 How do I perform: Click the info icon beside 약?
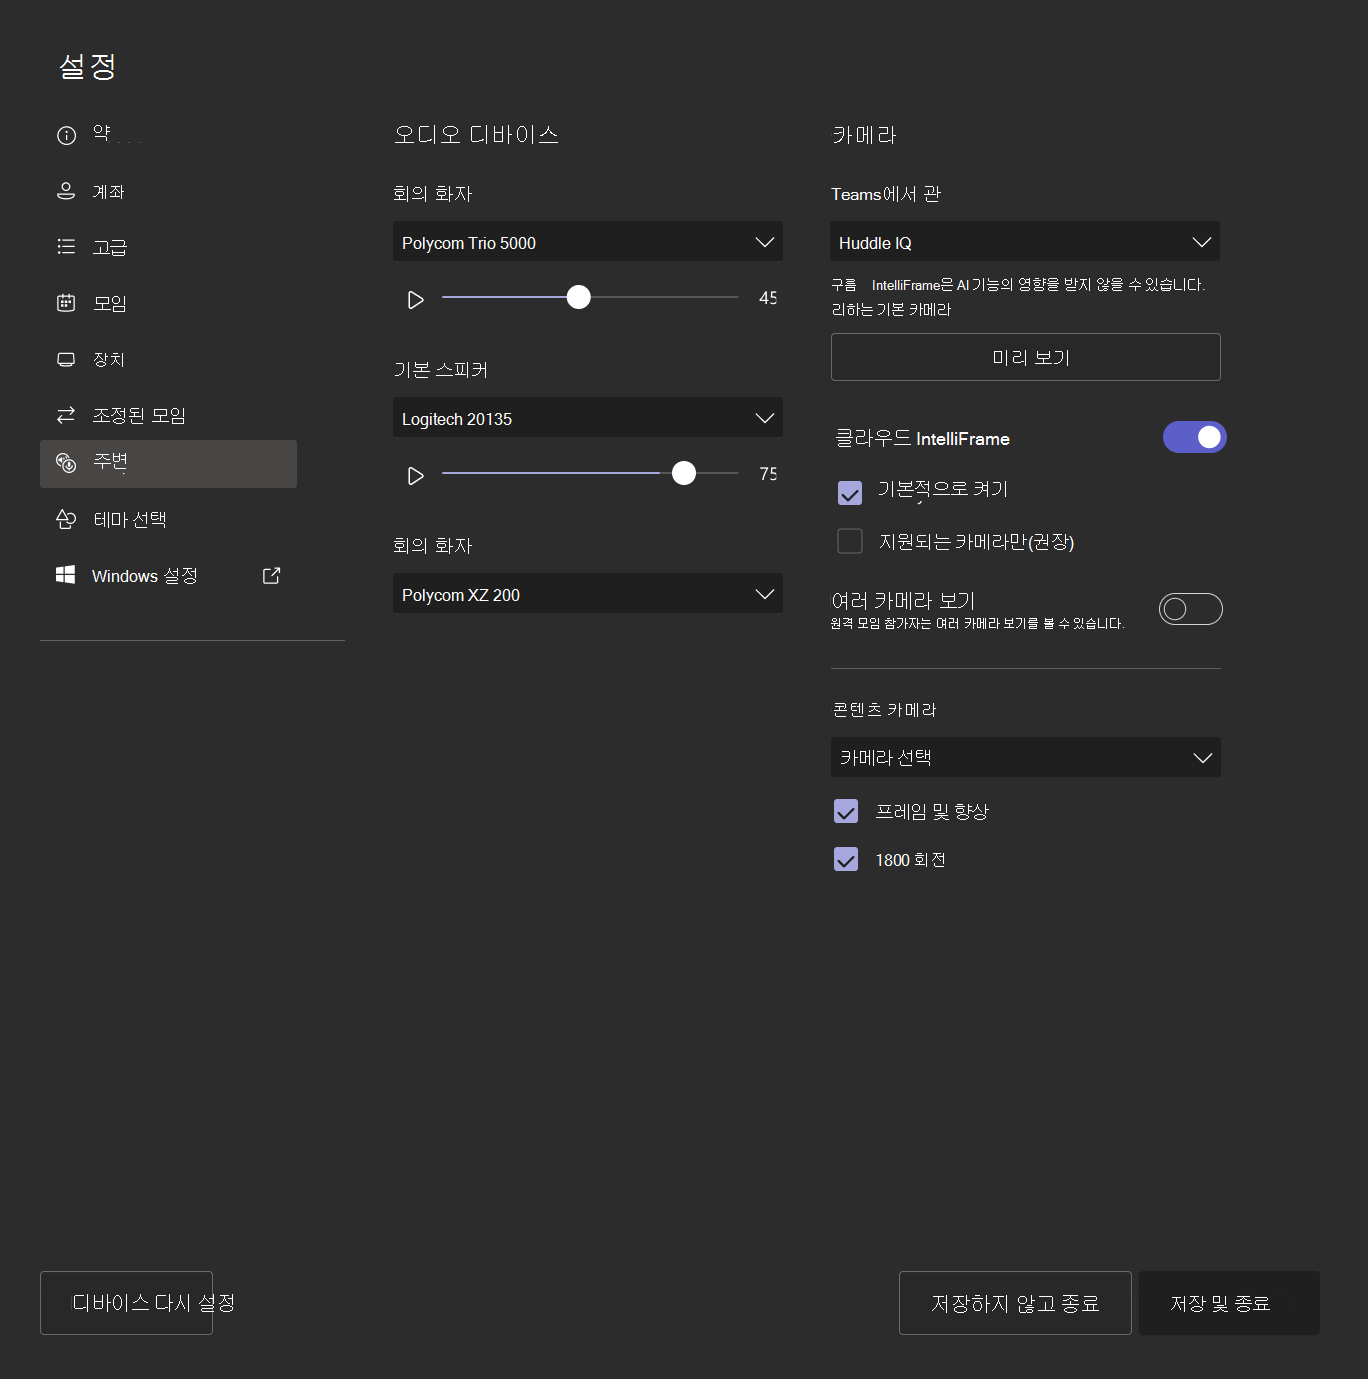(x=66, y=135)
